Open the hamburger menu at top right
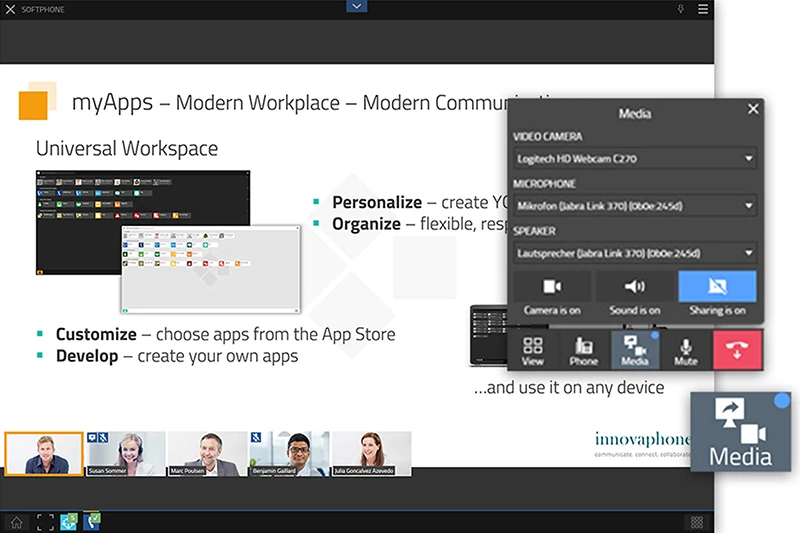 tap(703, 8)
